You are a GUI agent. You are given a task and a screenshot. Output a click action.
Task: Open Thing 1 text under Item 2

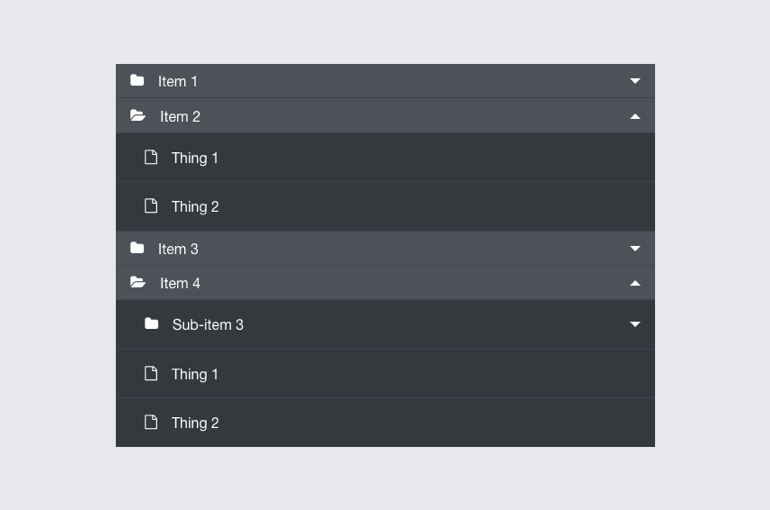tap(195, 158)
